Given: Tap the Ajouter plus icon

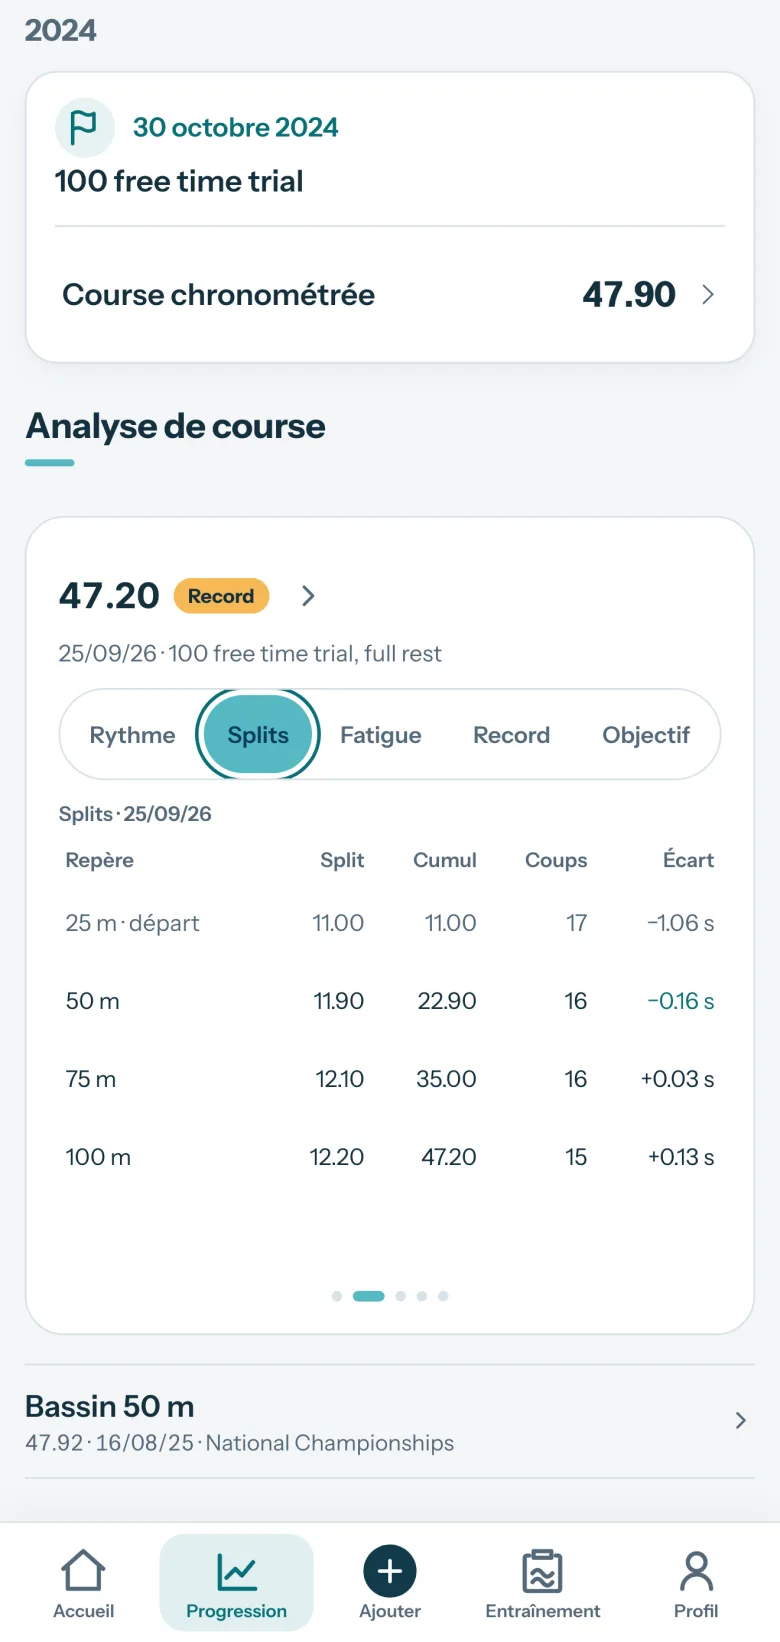Looking at the screenshot, I should tap(390, 1571).
